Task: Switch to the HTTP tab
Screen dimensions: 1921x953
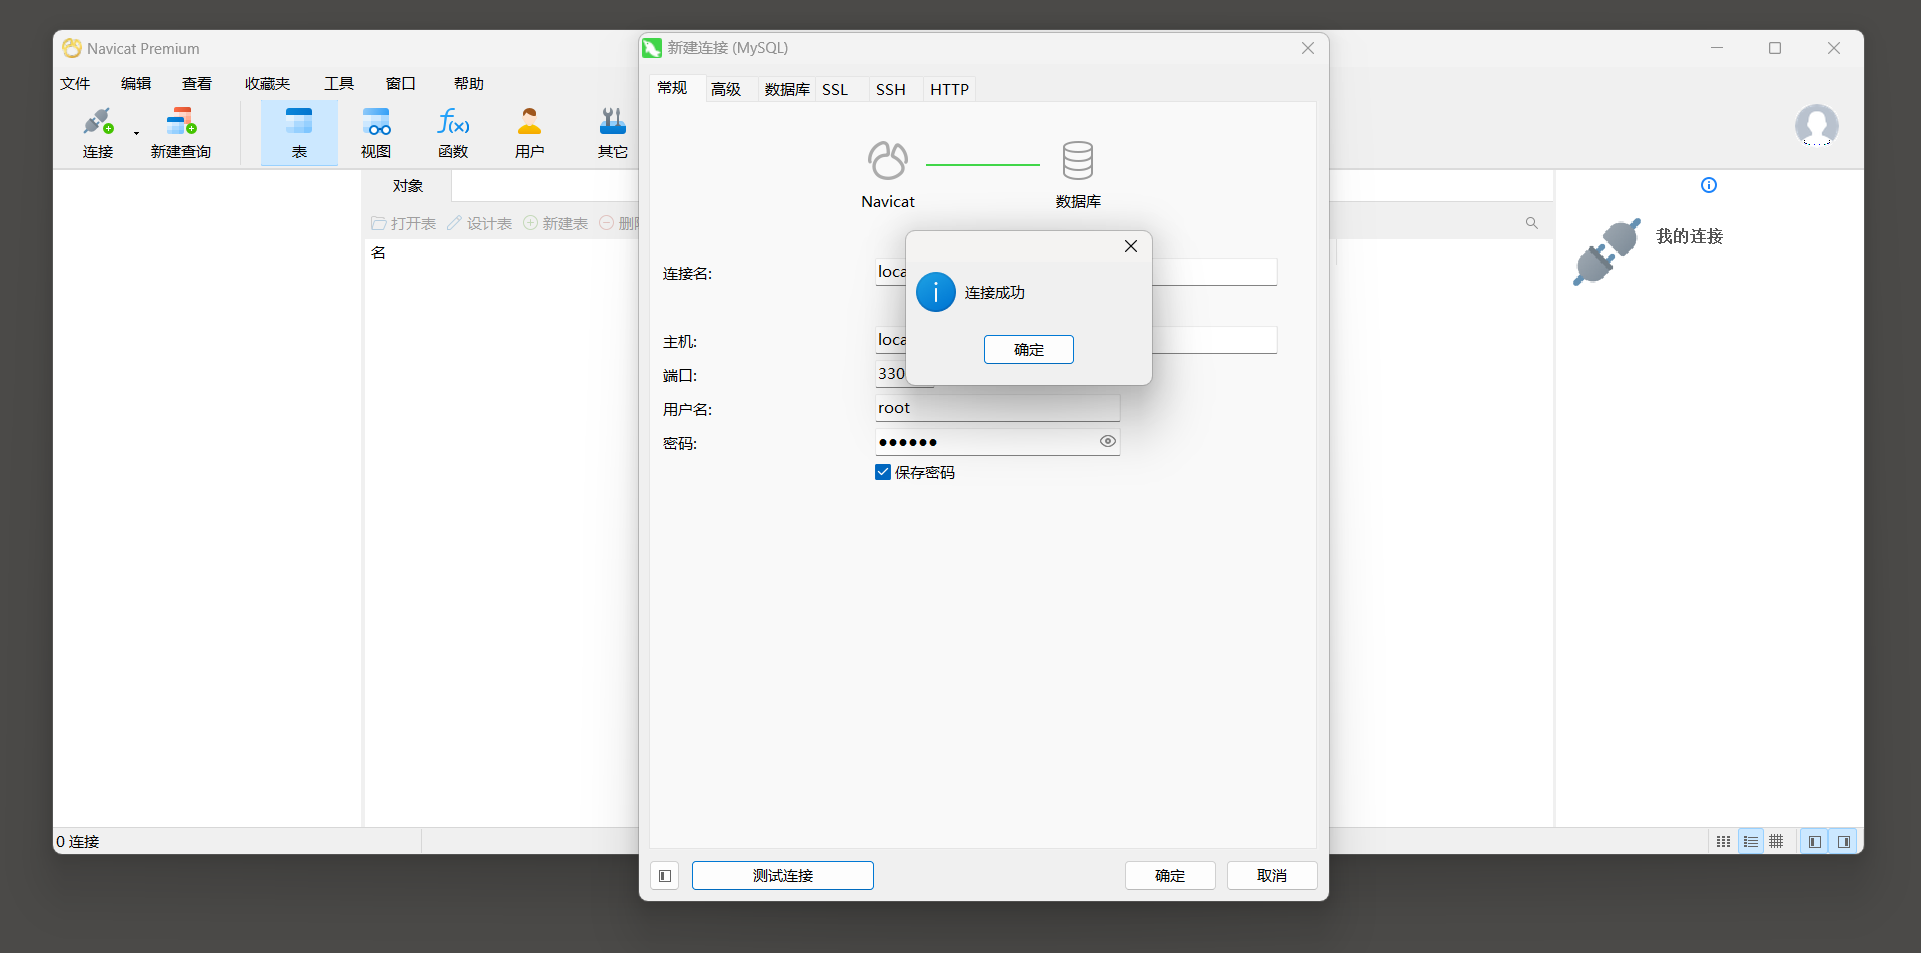Action: (949, 90)
